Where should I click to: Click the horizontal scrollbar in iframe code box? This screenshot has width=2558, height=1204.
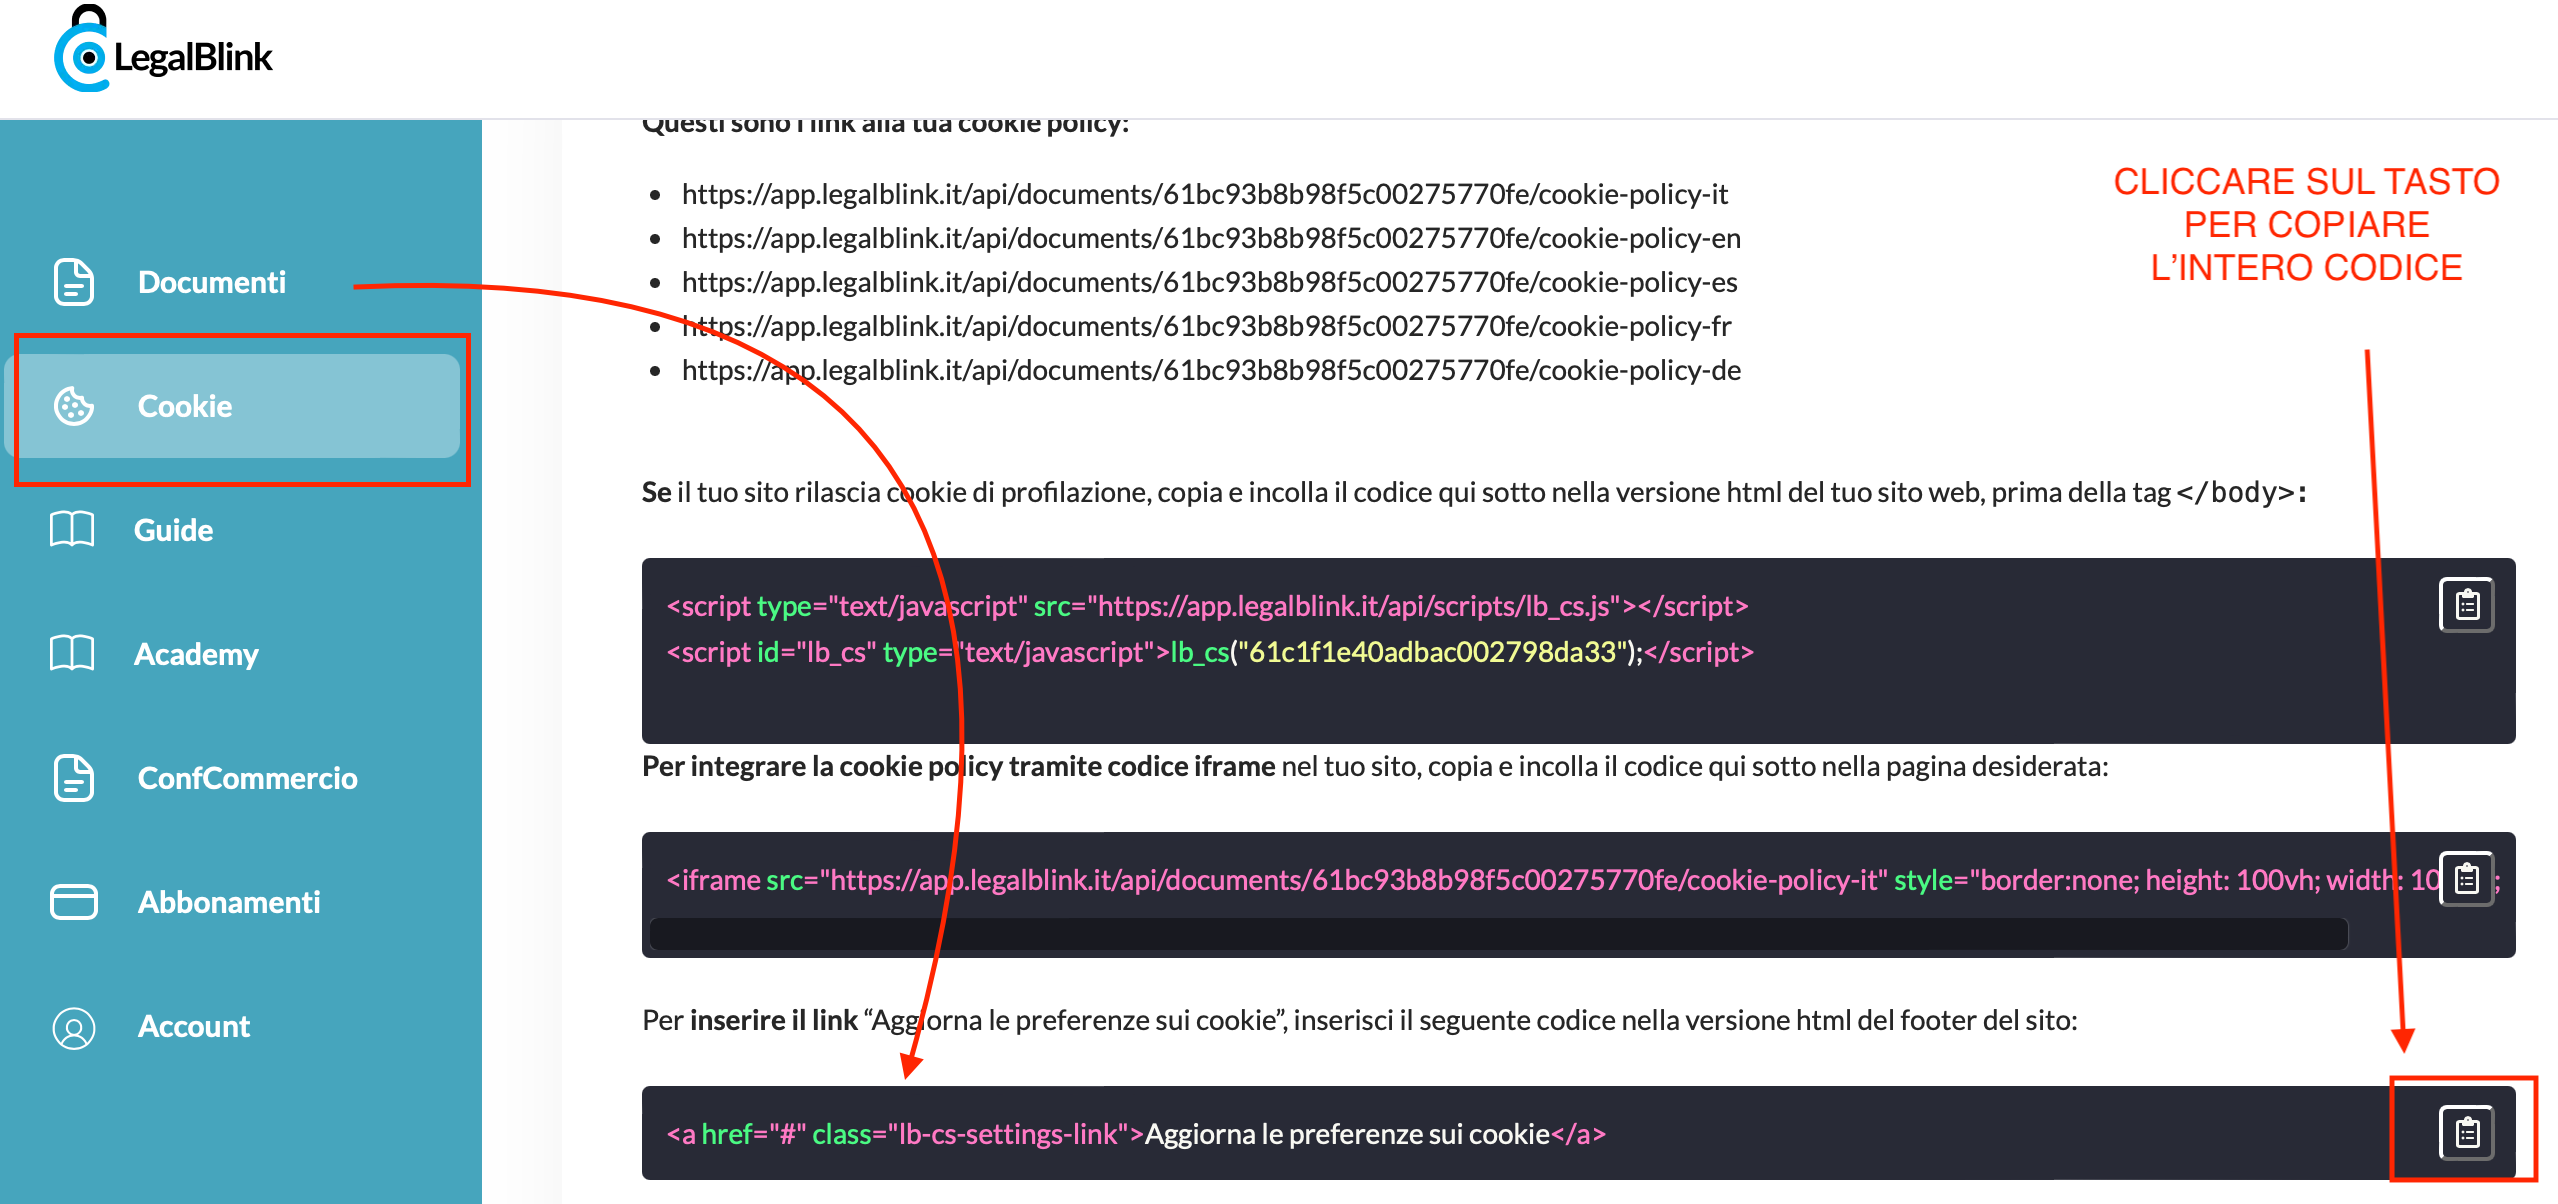click(x=1498, y=934)
